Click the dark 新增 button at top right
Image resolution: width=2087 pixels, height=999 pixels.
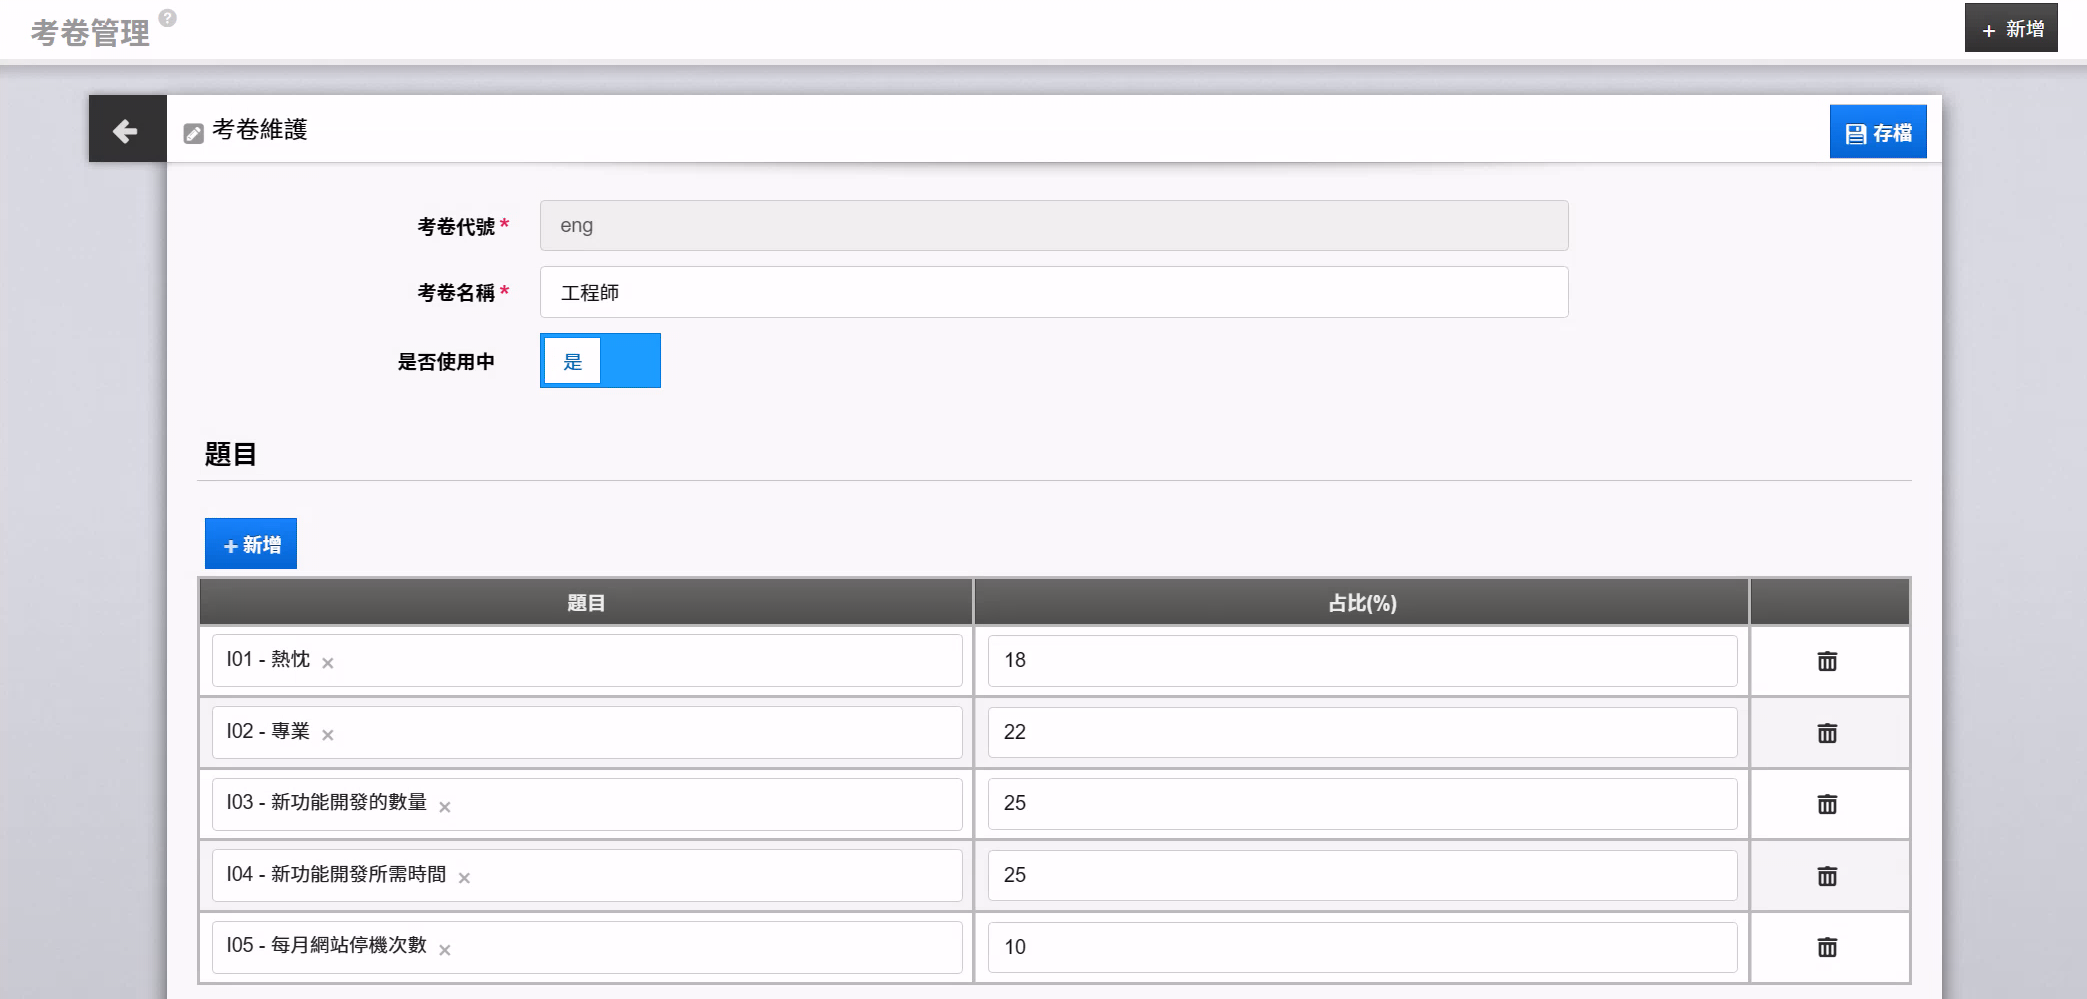click(x=2010, y=29)
